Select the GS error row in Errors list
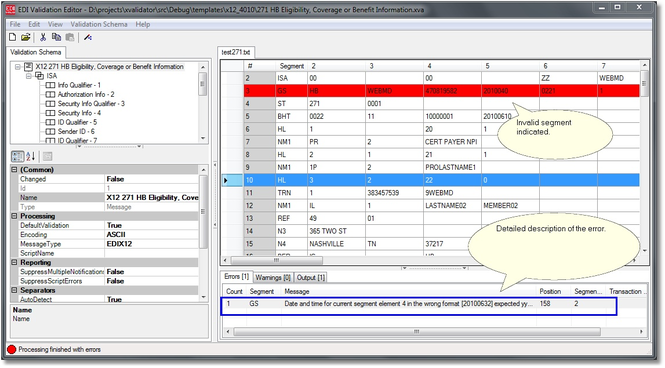Image resolution: width=665 pixels, height=368 pixels. point(419,304)
